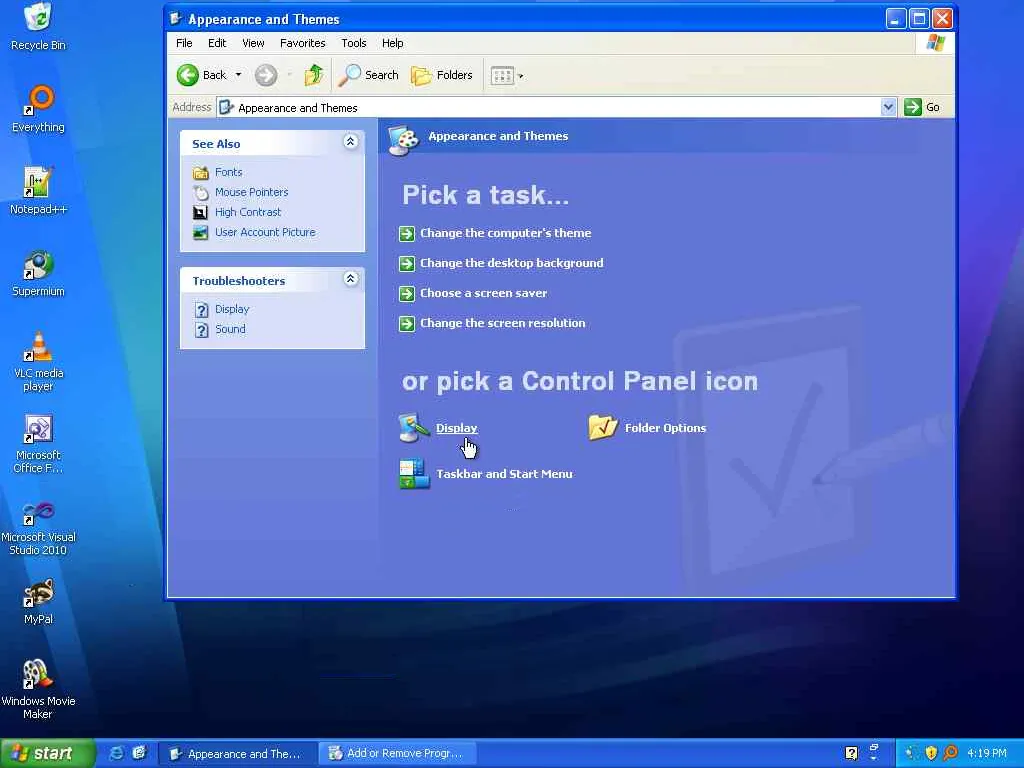Click the green Back arrow icon
1024x768 pixels.
(x=187, y=75)
